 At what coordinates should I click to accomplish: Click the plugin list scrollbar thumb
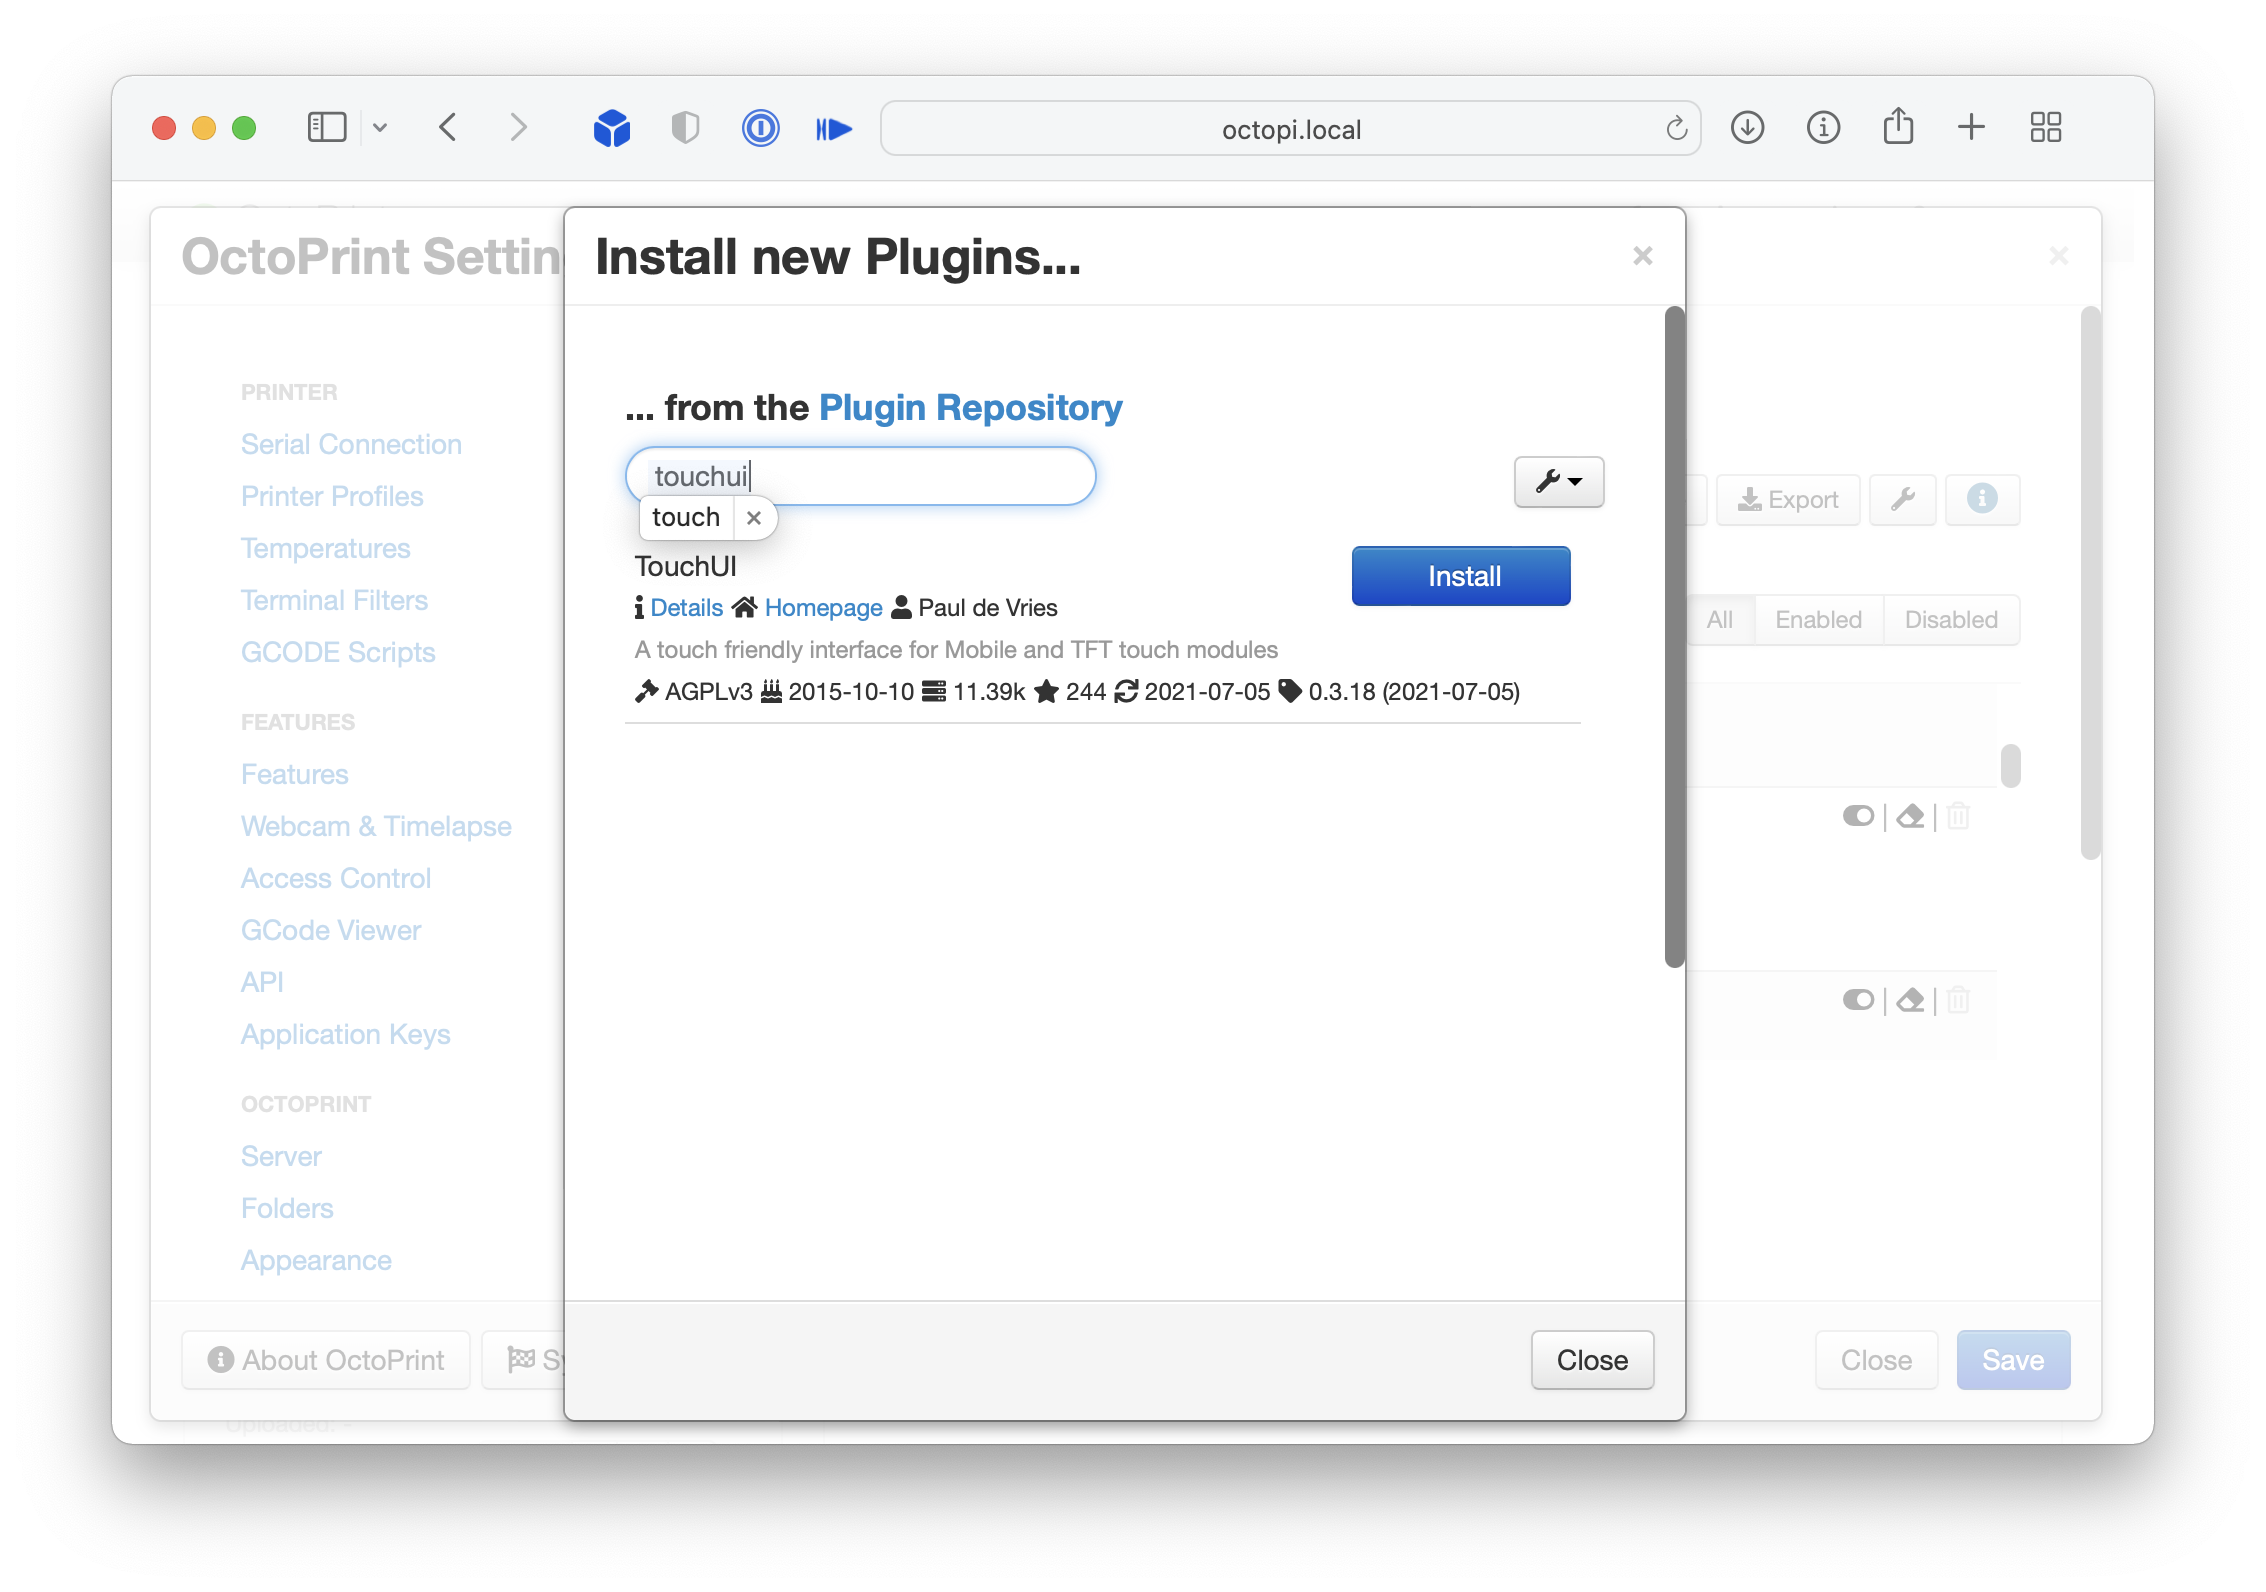2010,766
